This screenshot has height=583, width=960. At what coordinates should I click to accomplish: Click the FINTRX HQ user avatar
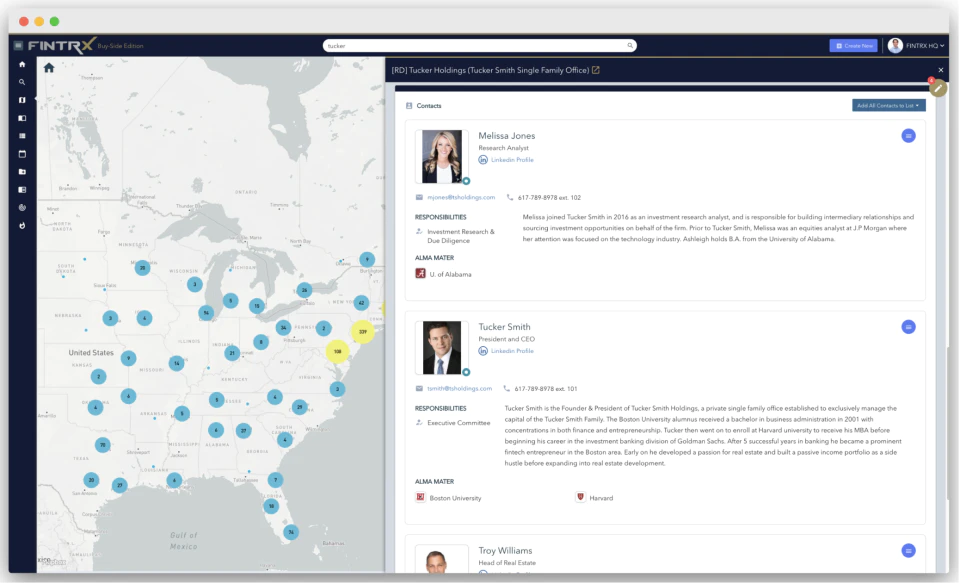[895, 45]
